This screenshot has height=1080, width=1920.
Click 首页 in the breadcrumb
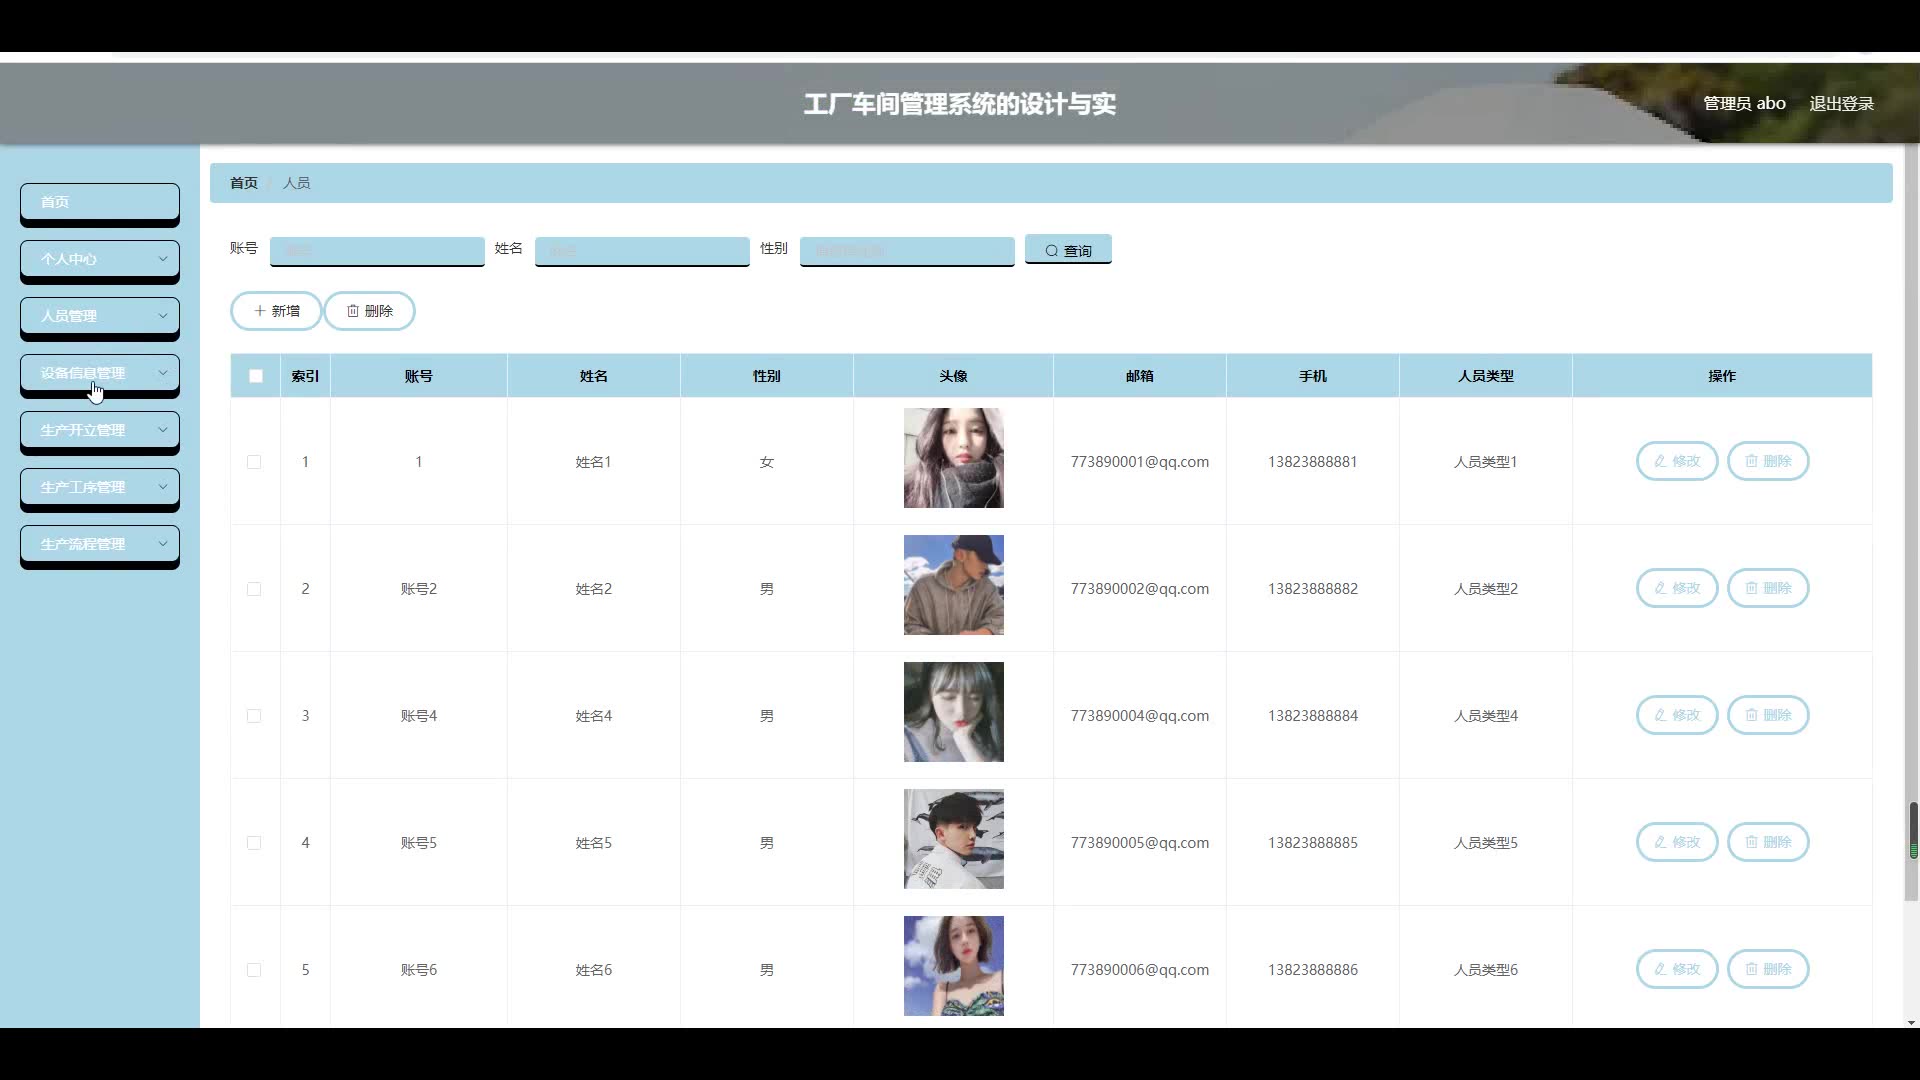(x=244, y=183)
